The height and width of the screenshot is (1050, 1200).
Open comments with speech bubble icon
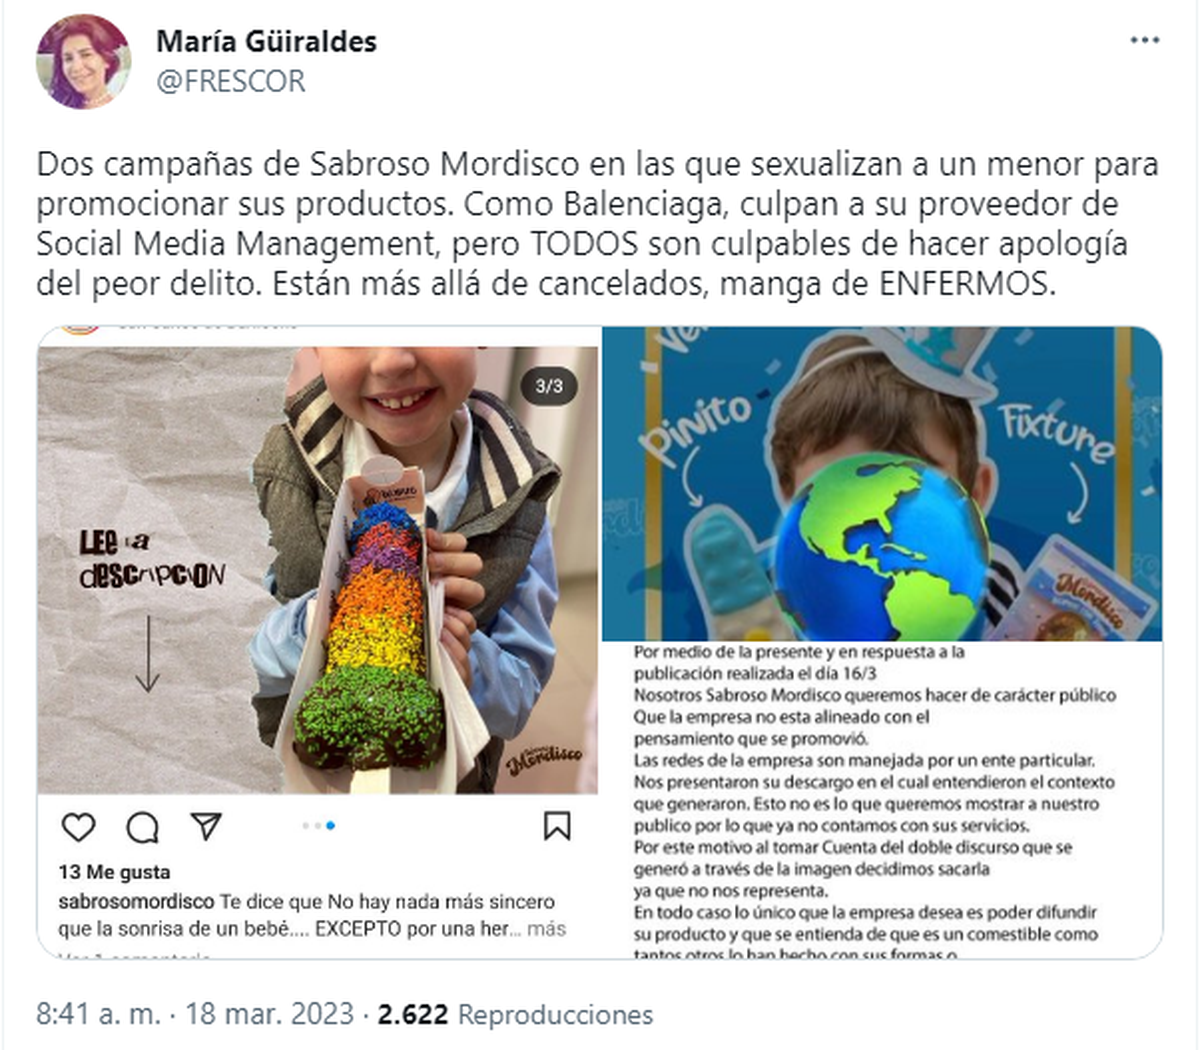point(143,827)
